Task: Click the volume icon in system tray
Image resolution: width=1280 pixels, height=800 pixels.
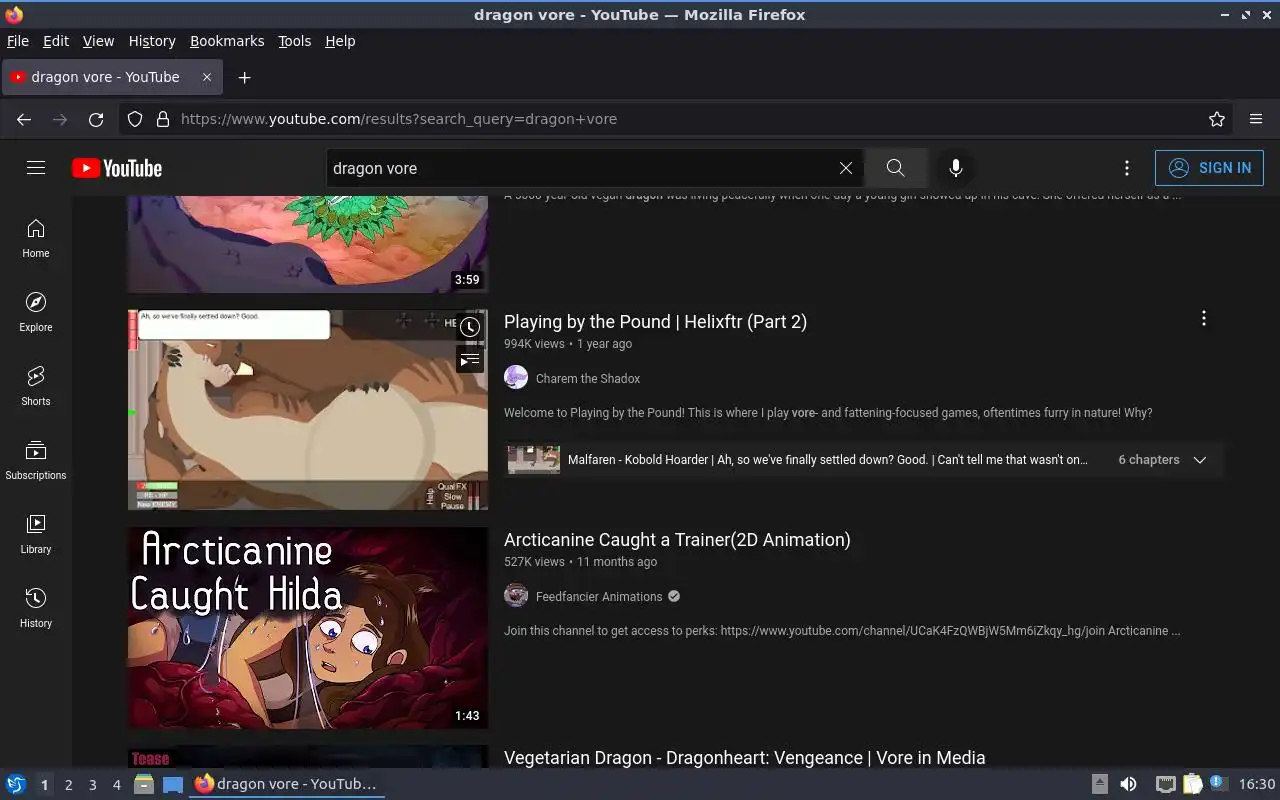Action: pyautogui.click(x=1128, y=784)
